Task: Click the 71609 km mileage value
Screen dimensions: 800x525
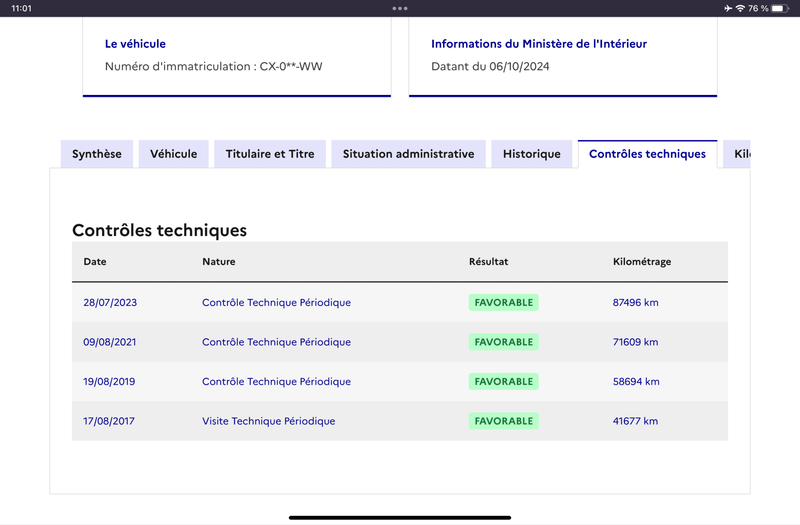Action: 636,342
